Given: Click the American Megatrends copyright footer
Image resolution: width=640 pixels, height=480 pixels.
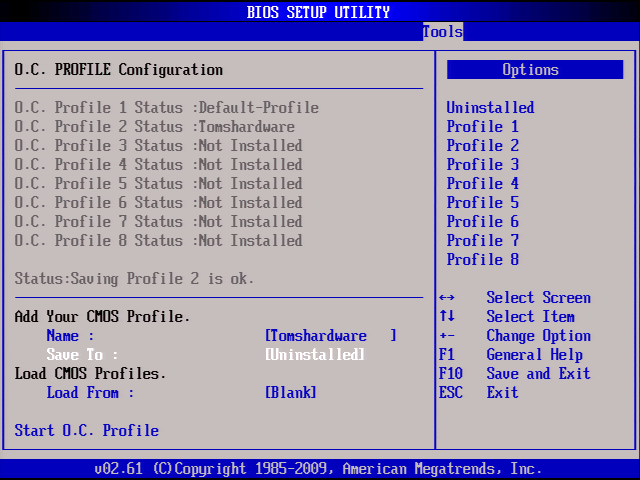Looking at the screenshot, I should (318, 469).
